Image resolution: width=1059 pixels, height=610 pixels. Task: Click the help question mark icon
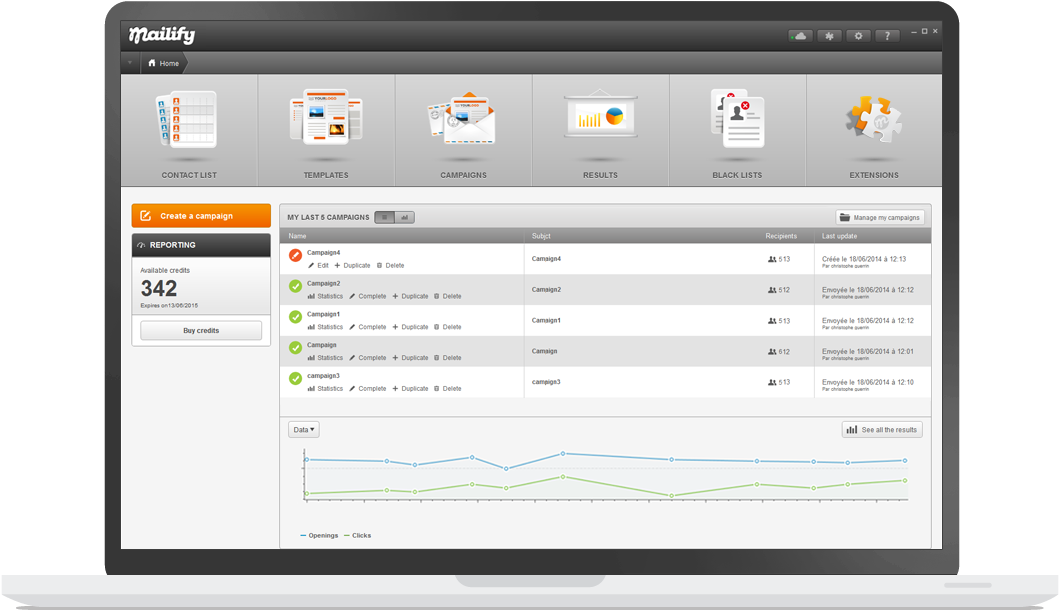[x=887, y=36]
